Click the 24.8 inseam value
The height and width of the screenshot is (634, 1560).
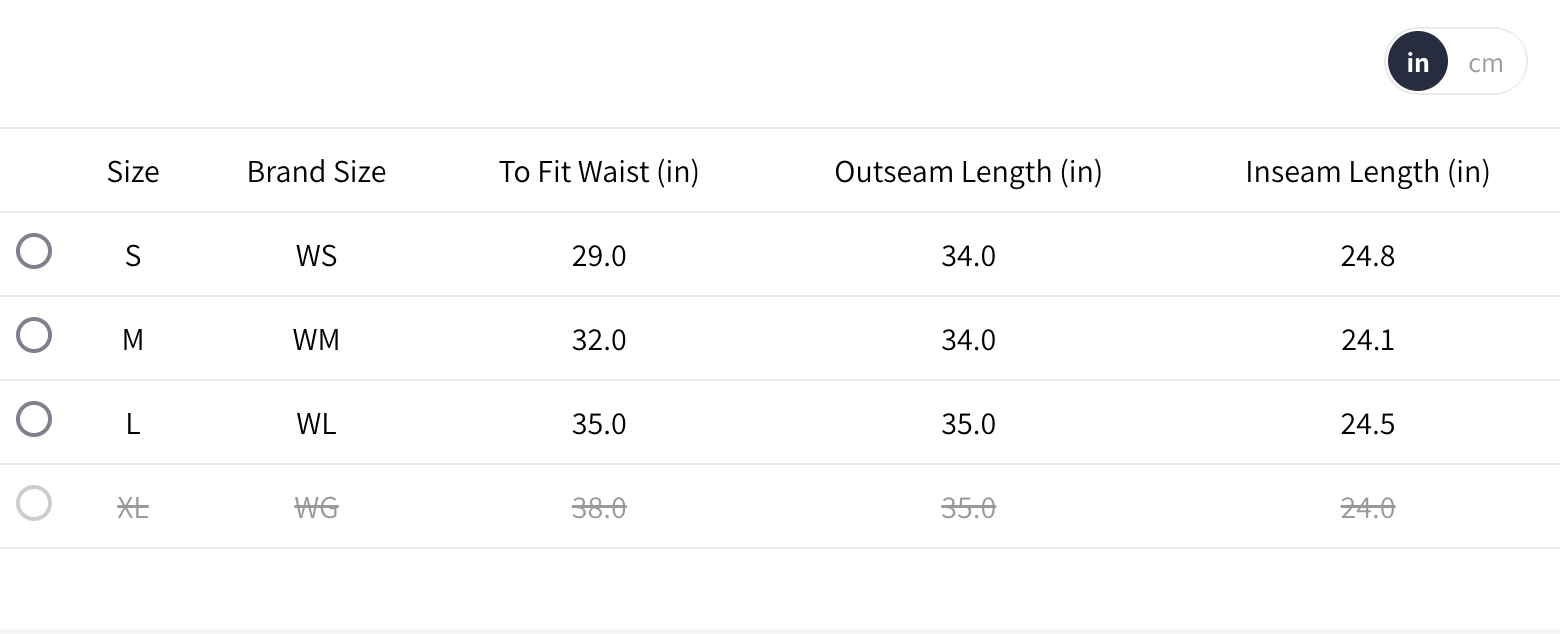point(1367,256)
